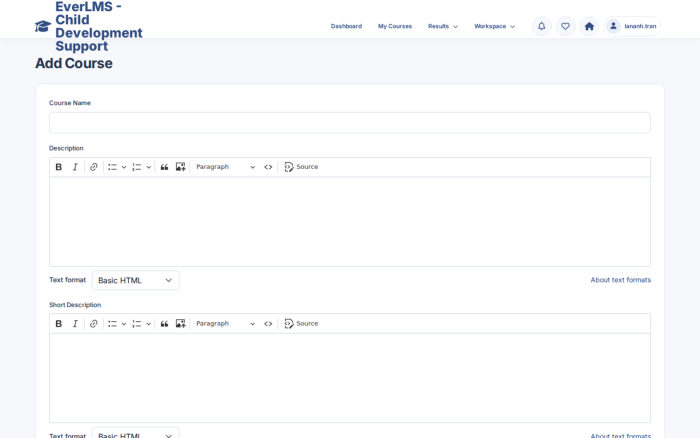Insert block quote in Description editor
This screenshot has height=438, width=700.
164,167
